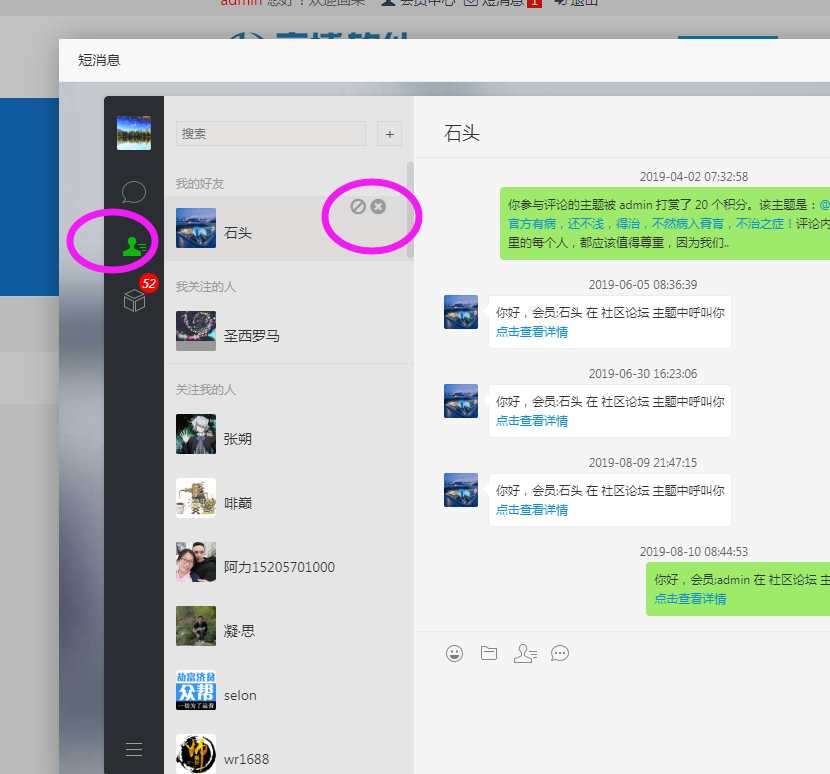
Task: Click 点击查看详情 link under 2019-06-05 message
Action: coord(532,332)
